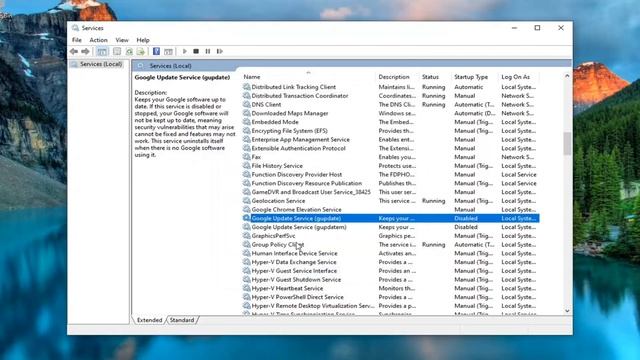640x360 pixels.
Task: Click the scrollbar down arrow
Action: click(x=567, y=311)
